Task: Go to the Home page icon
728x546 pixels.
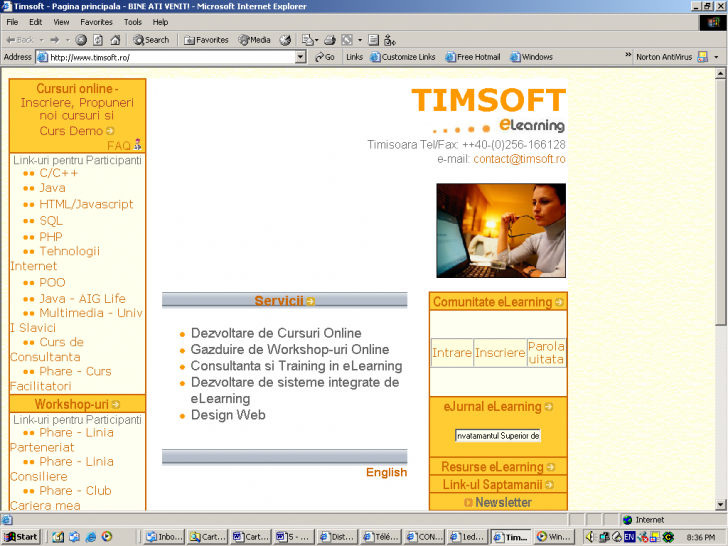Action: tap(114, 40)
